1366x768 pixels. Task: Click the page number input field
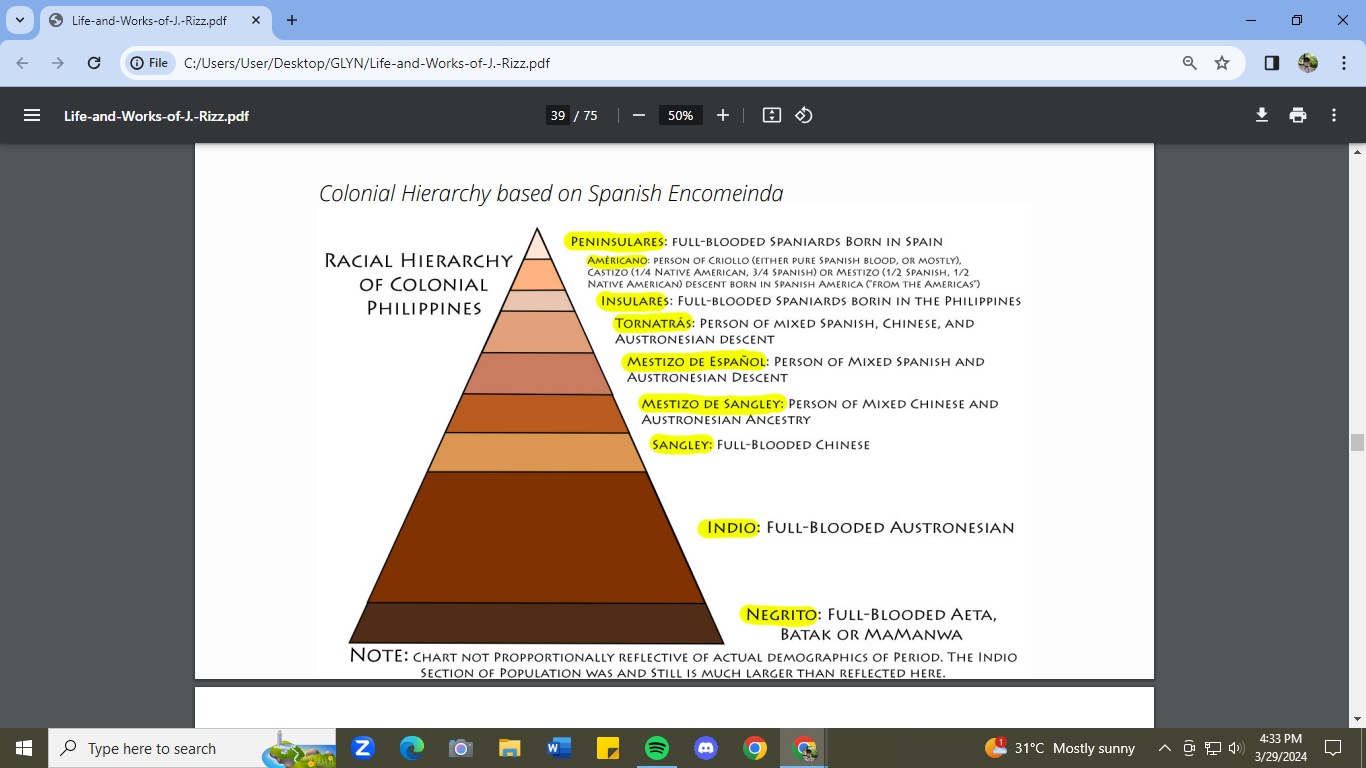tap(558, 115)
